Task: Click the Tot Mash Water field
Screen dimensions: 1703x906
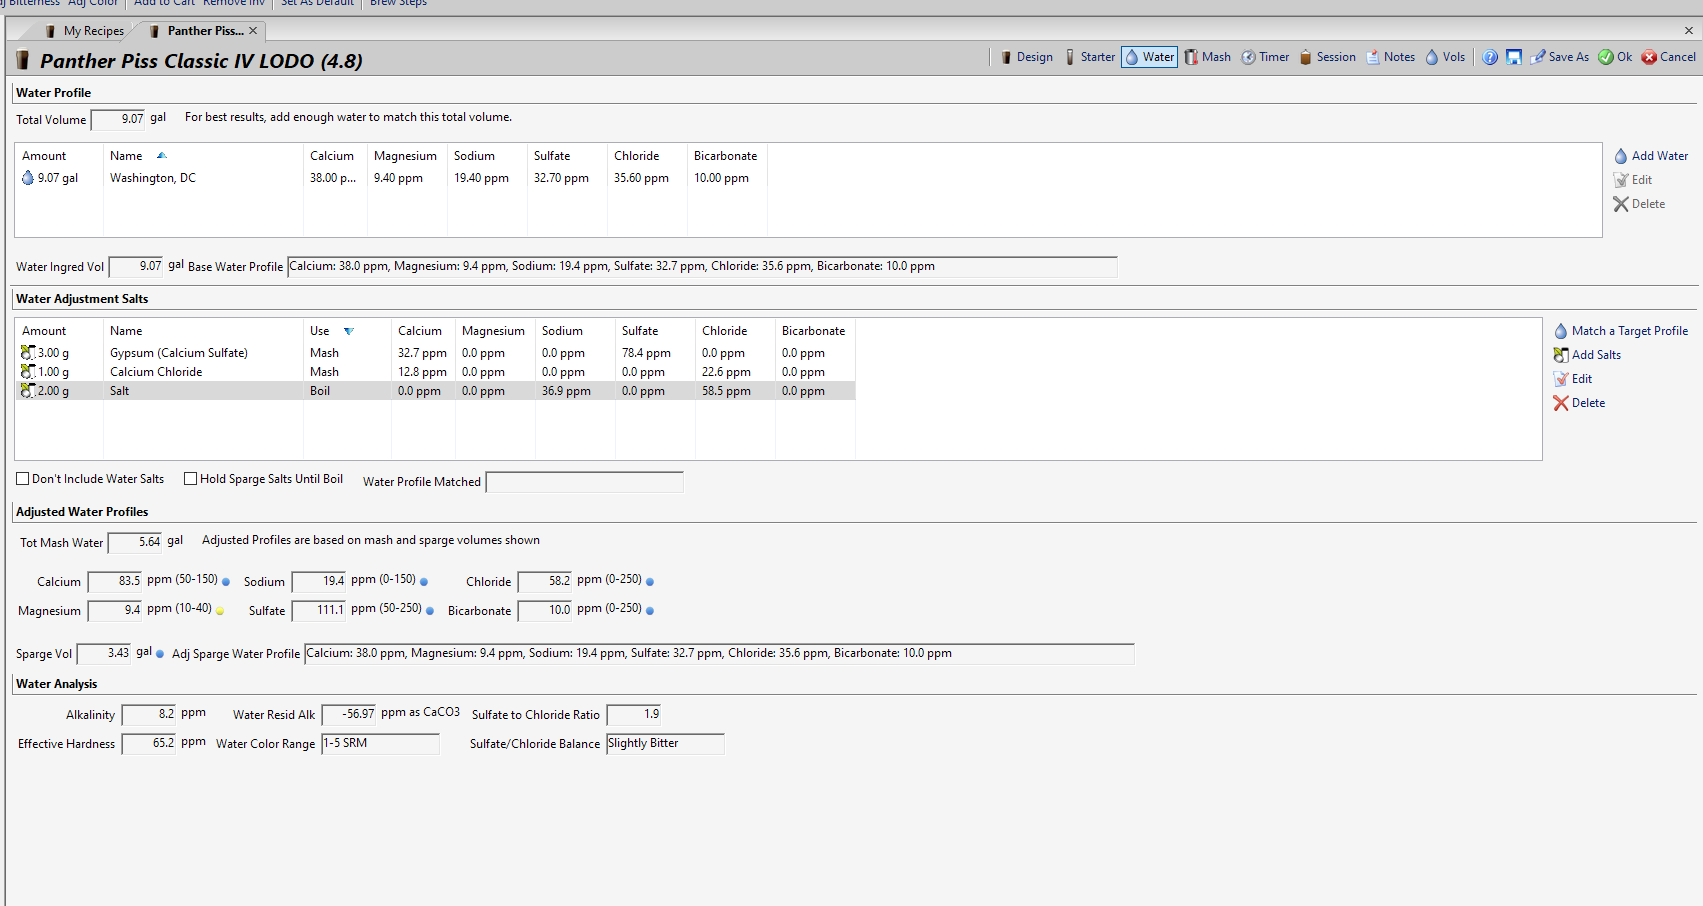Action: tap(136, 543)
